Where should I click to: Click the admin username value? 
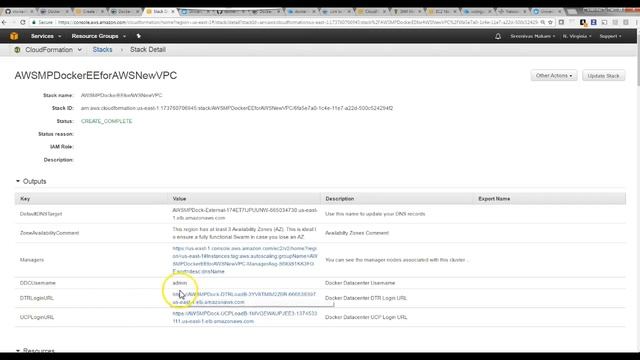click(180, 283)
